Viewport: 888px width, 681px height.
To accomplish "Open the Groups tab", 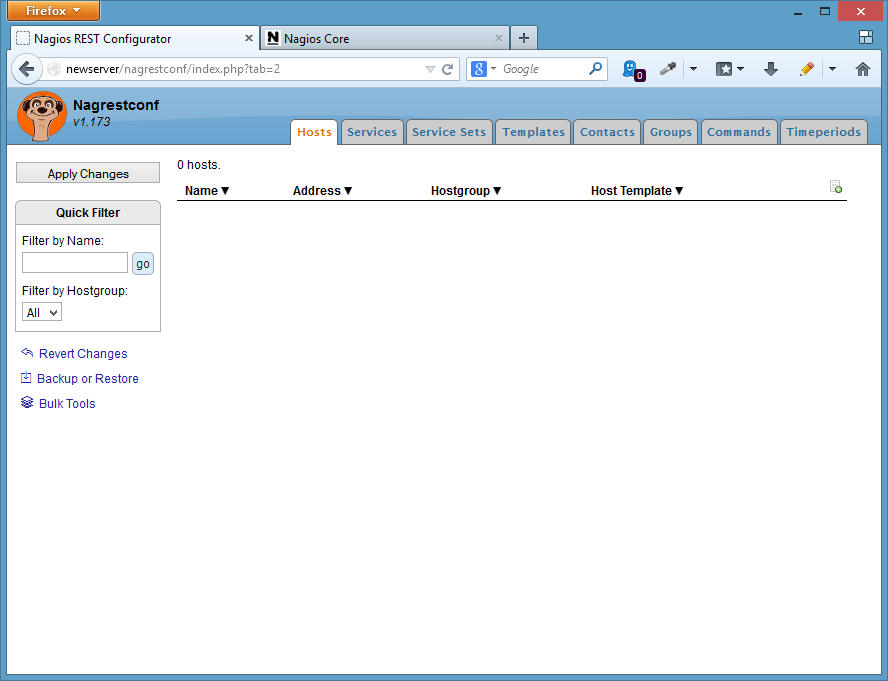I will click(x=671, y=132).
